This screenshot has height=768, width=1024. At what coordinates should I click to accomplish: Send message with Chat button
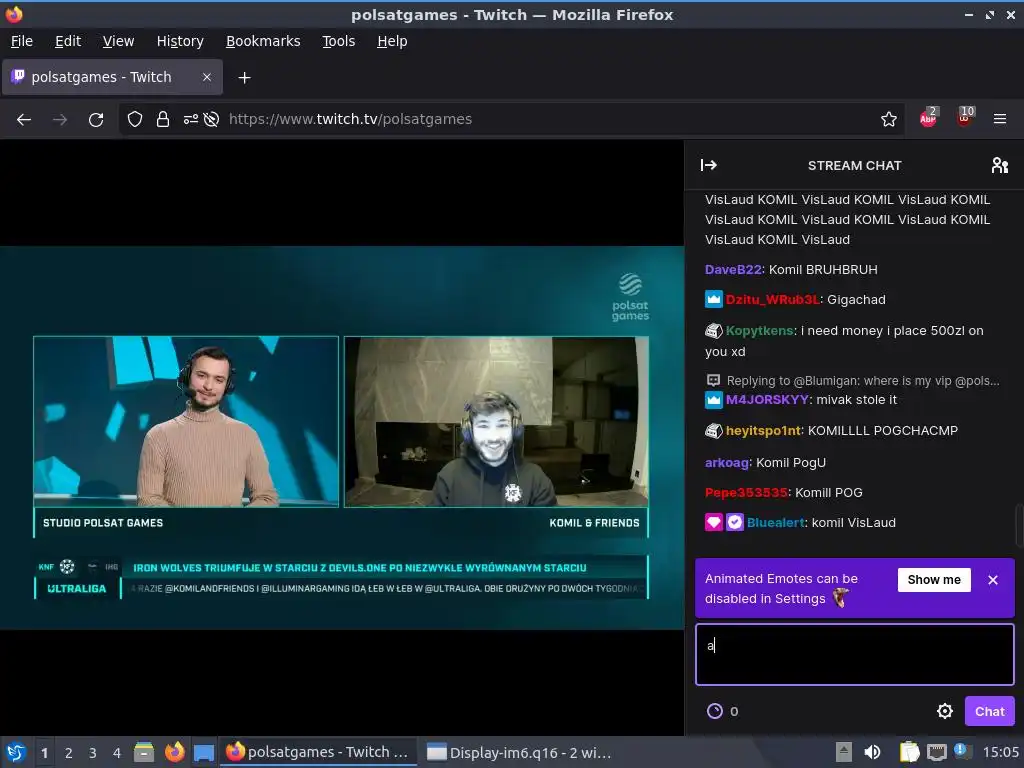click(x=989, y=711)
